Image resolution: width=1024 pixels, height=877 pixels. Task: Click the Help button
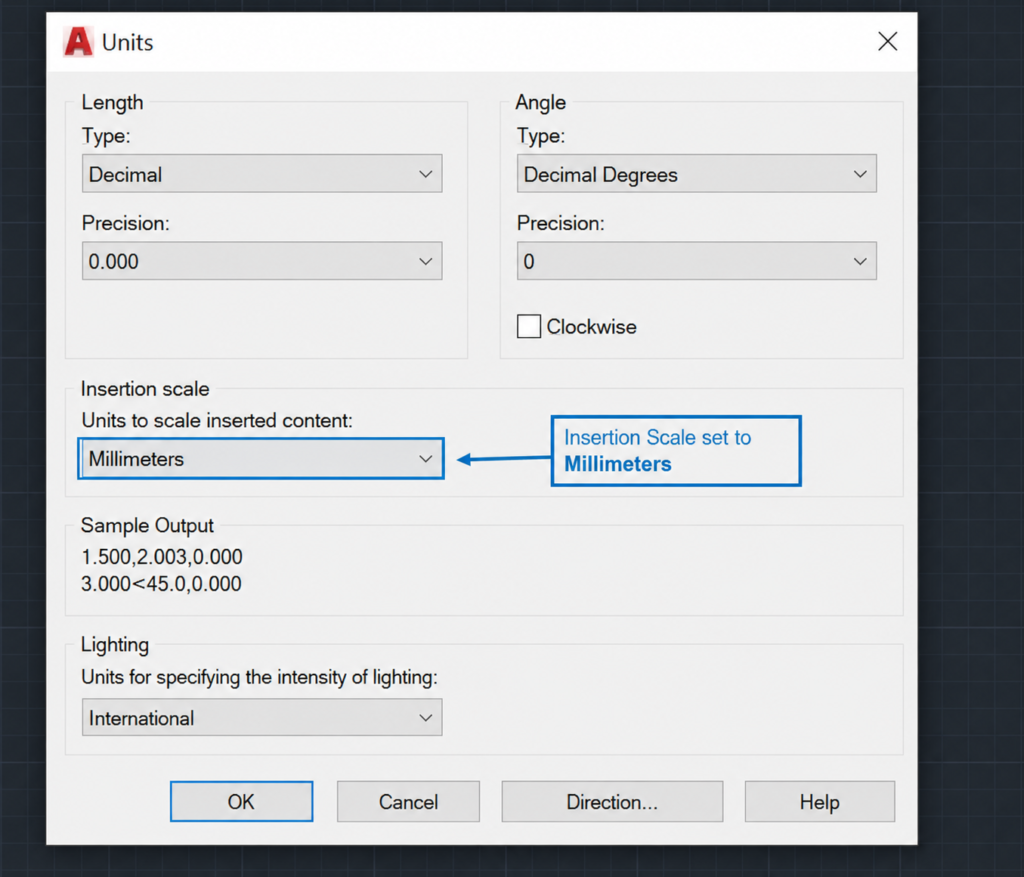(820, 801)
